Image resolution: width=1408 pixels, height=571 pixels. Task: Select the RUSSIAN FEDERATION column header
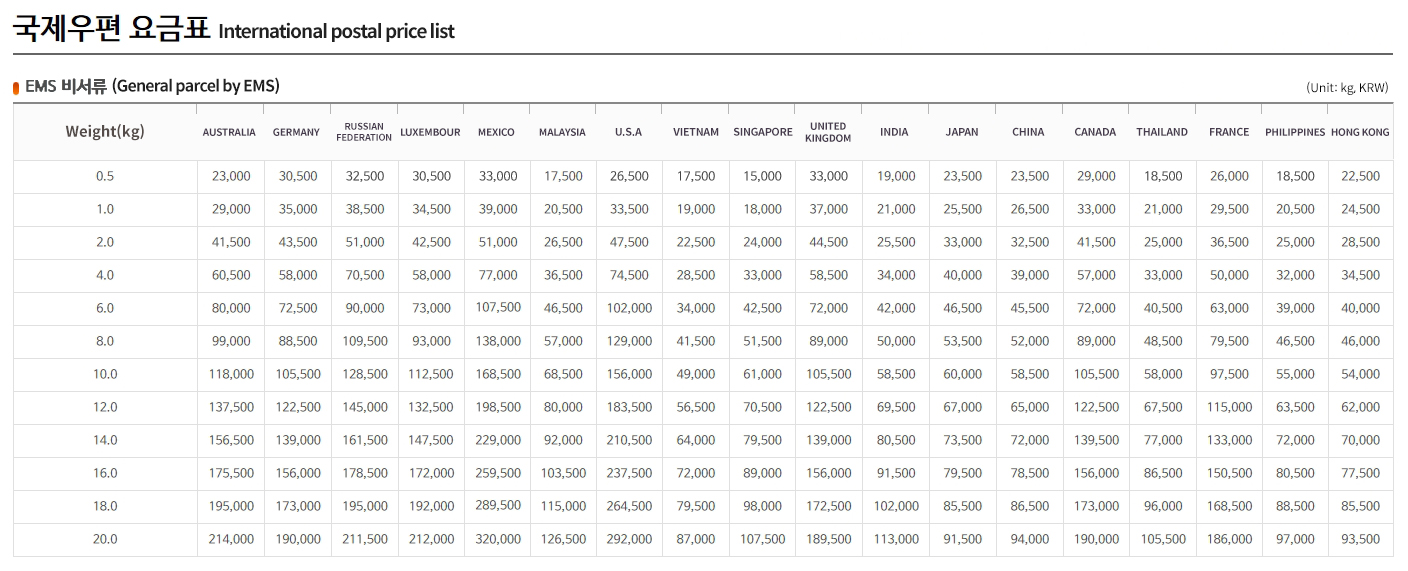coord(364,132)
